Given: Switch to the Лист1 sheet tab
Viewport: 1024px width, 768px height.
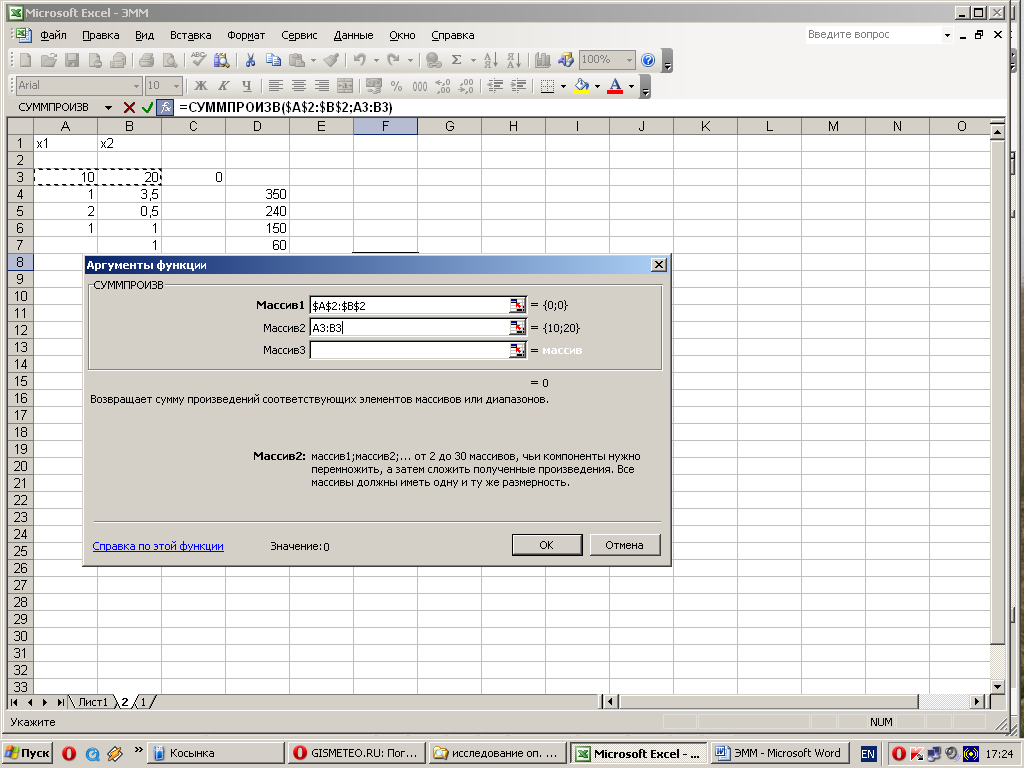Looking at the screenshot, I should 93,702.
